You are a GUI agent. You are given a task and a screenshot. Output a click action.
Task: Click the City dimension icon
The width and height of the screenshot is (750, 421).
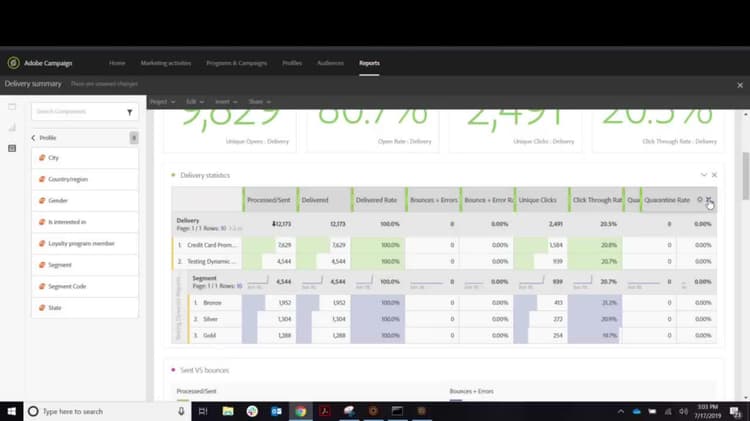[x=42, y=158]
